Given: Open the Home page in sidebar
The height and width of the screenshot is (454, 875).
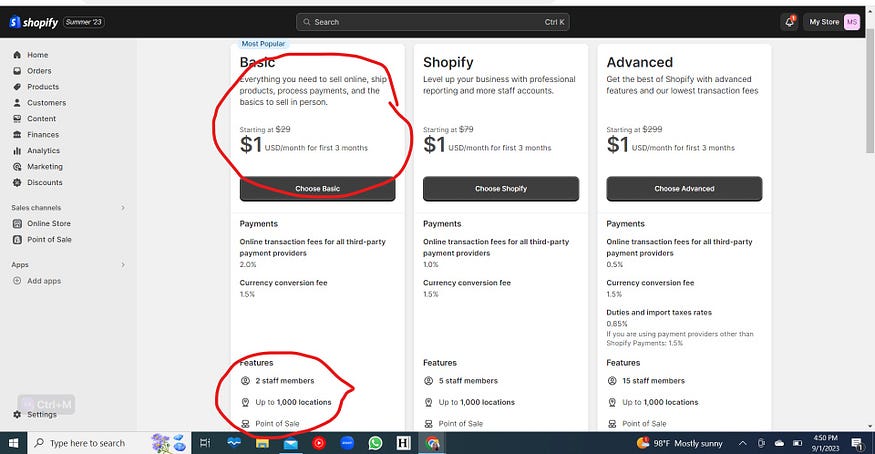Looking at the screenshot, I should coord(37,55).
